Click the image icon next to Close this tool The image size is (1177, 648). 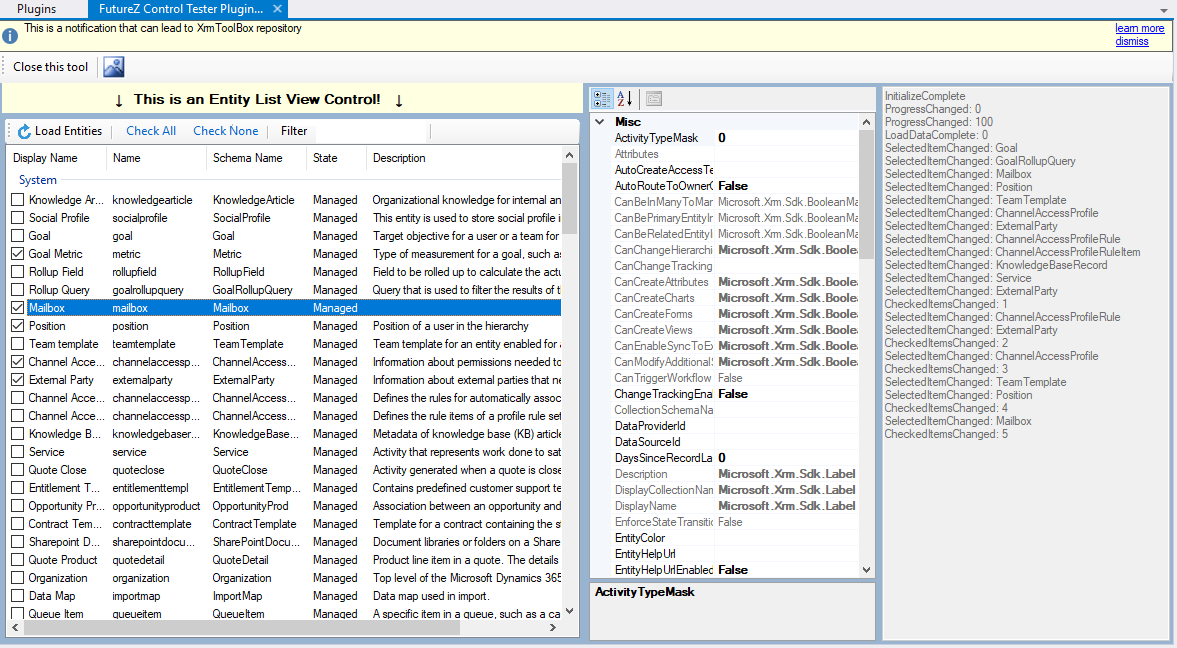113,67
